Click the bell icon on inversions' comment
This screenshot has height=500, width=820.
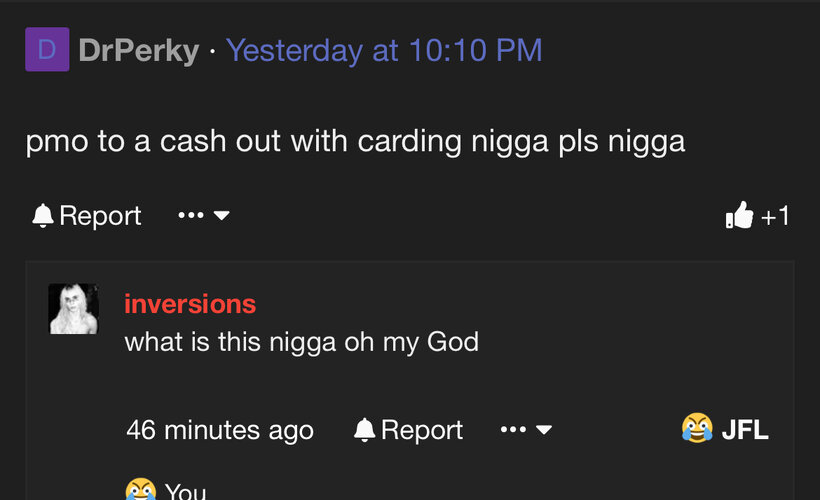[x=365, y=430]
